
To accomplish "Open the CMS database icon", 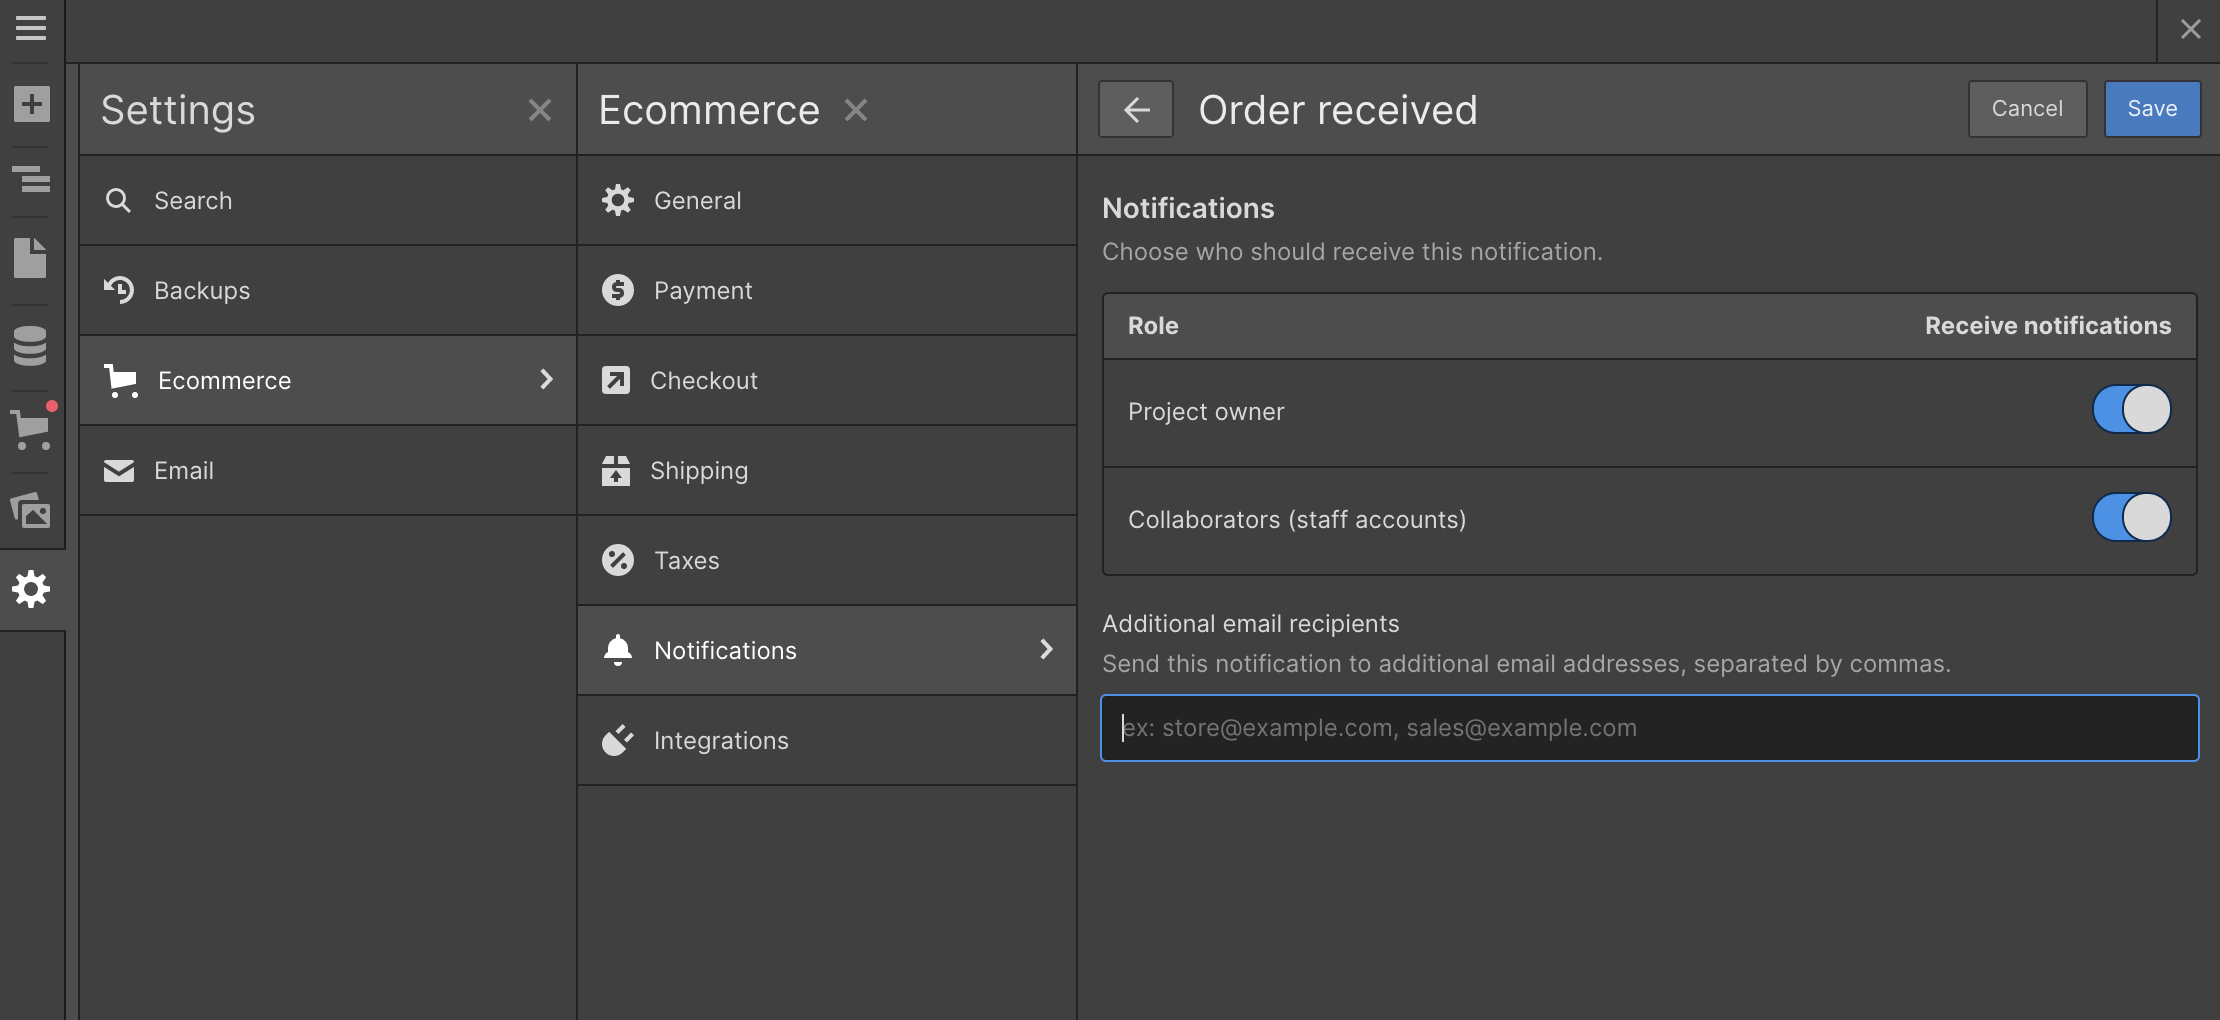I will (x=30, y=346).
